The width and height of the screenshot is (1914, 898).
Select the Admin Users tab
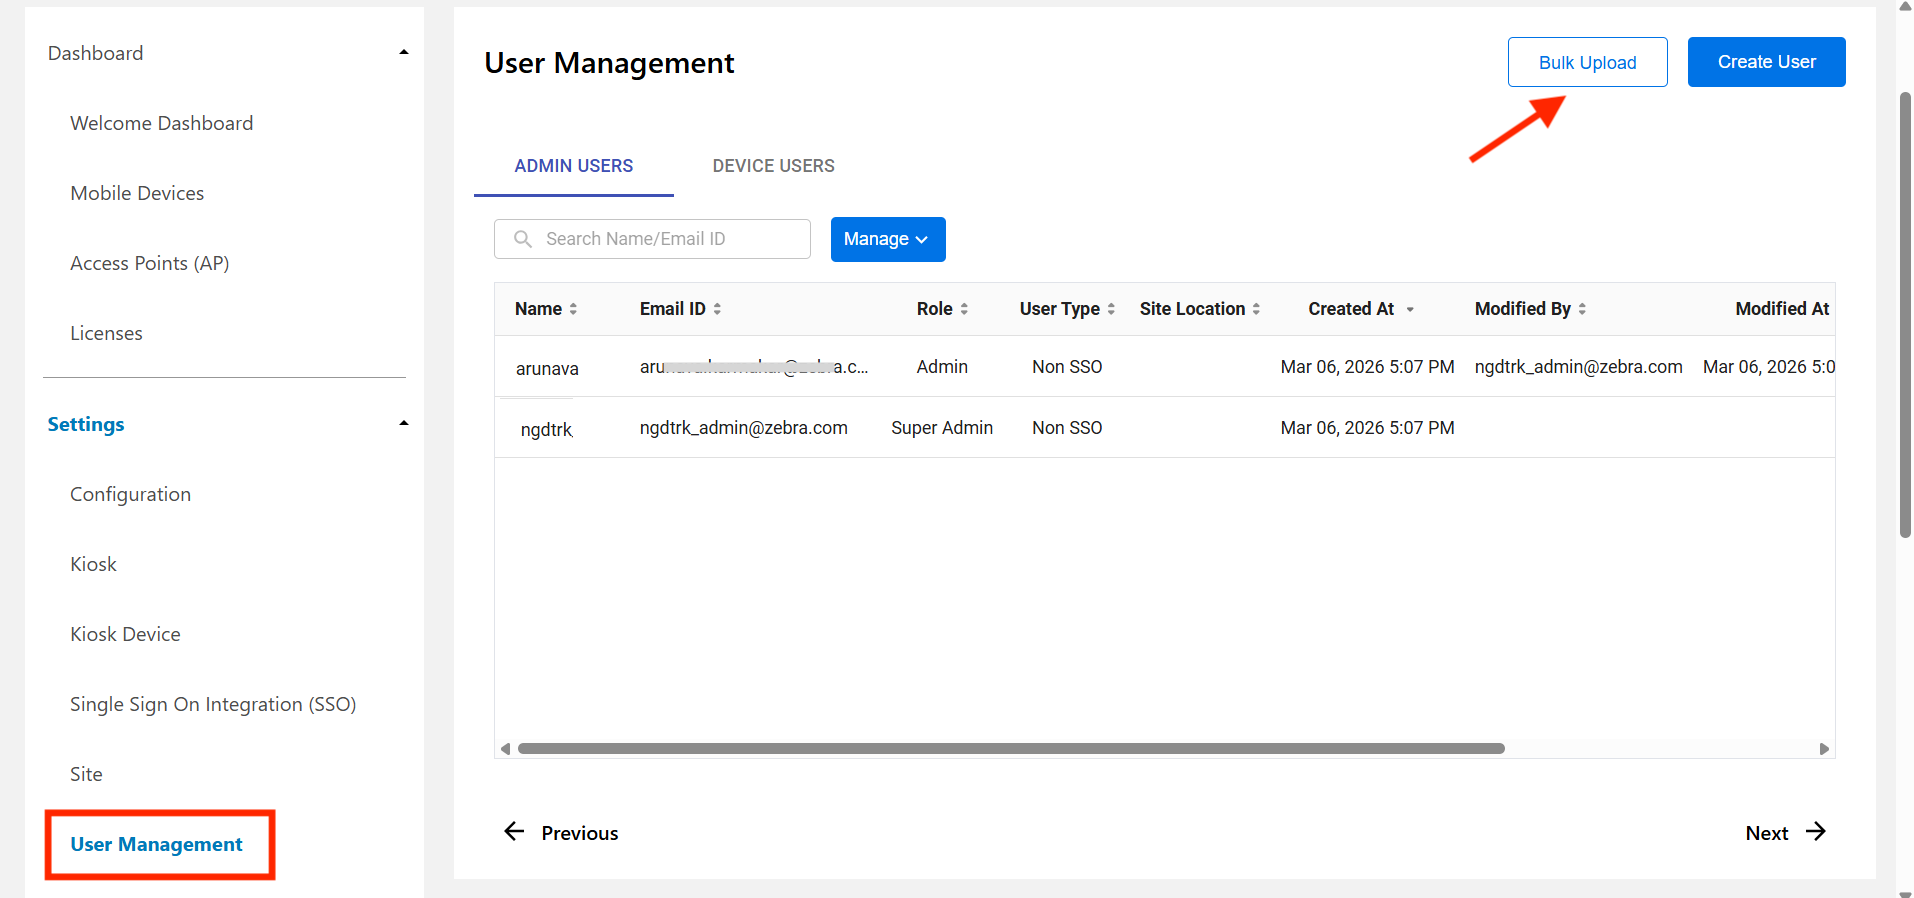point(573,166)
